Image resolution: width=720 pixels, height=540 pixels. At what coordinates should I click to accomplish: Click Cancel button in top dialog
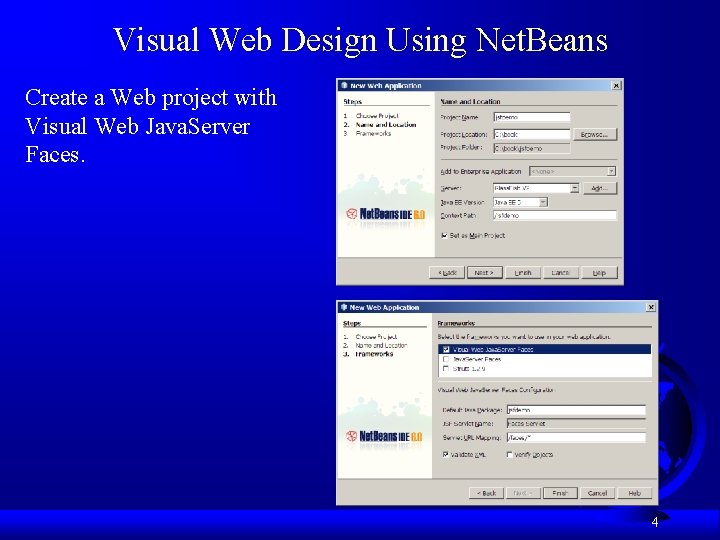click(x=560, y=272)
